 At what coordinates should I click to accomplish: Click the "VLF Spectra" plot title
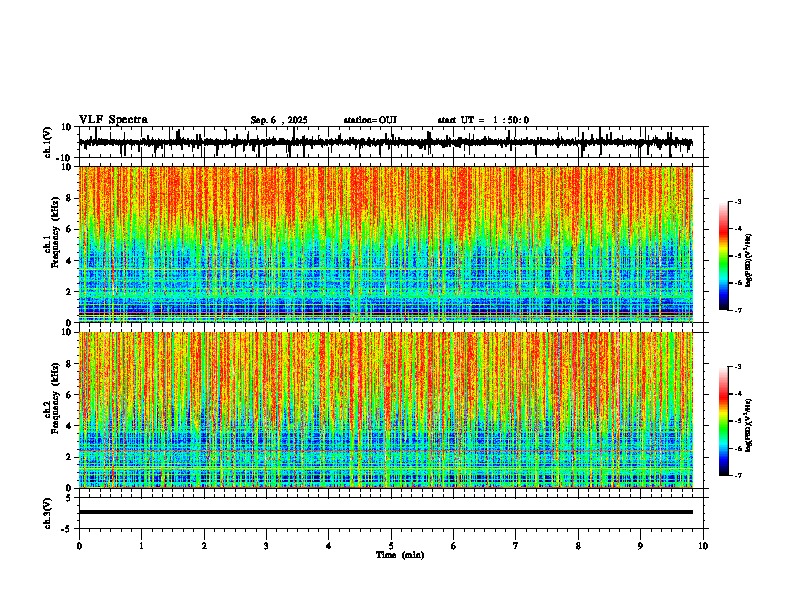(x=113, y=120)
